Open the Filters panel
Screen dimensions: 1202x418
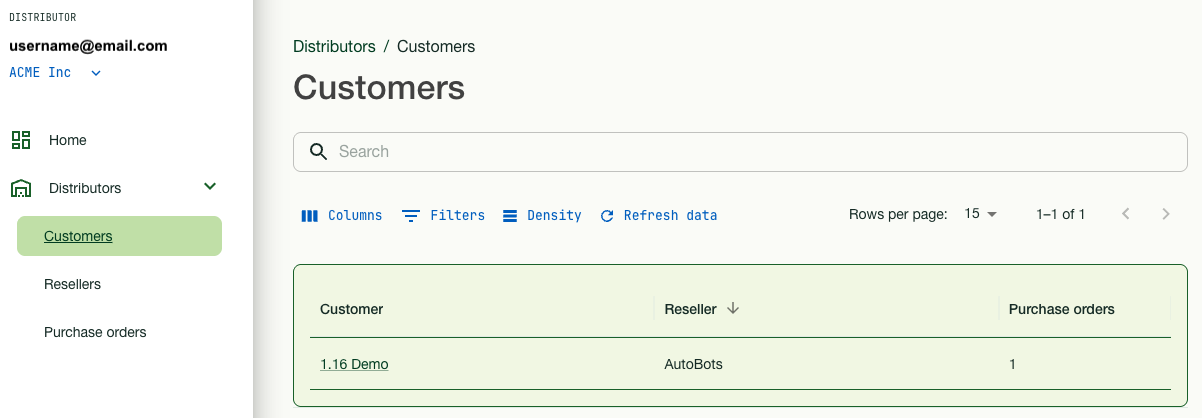(443, 215)
